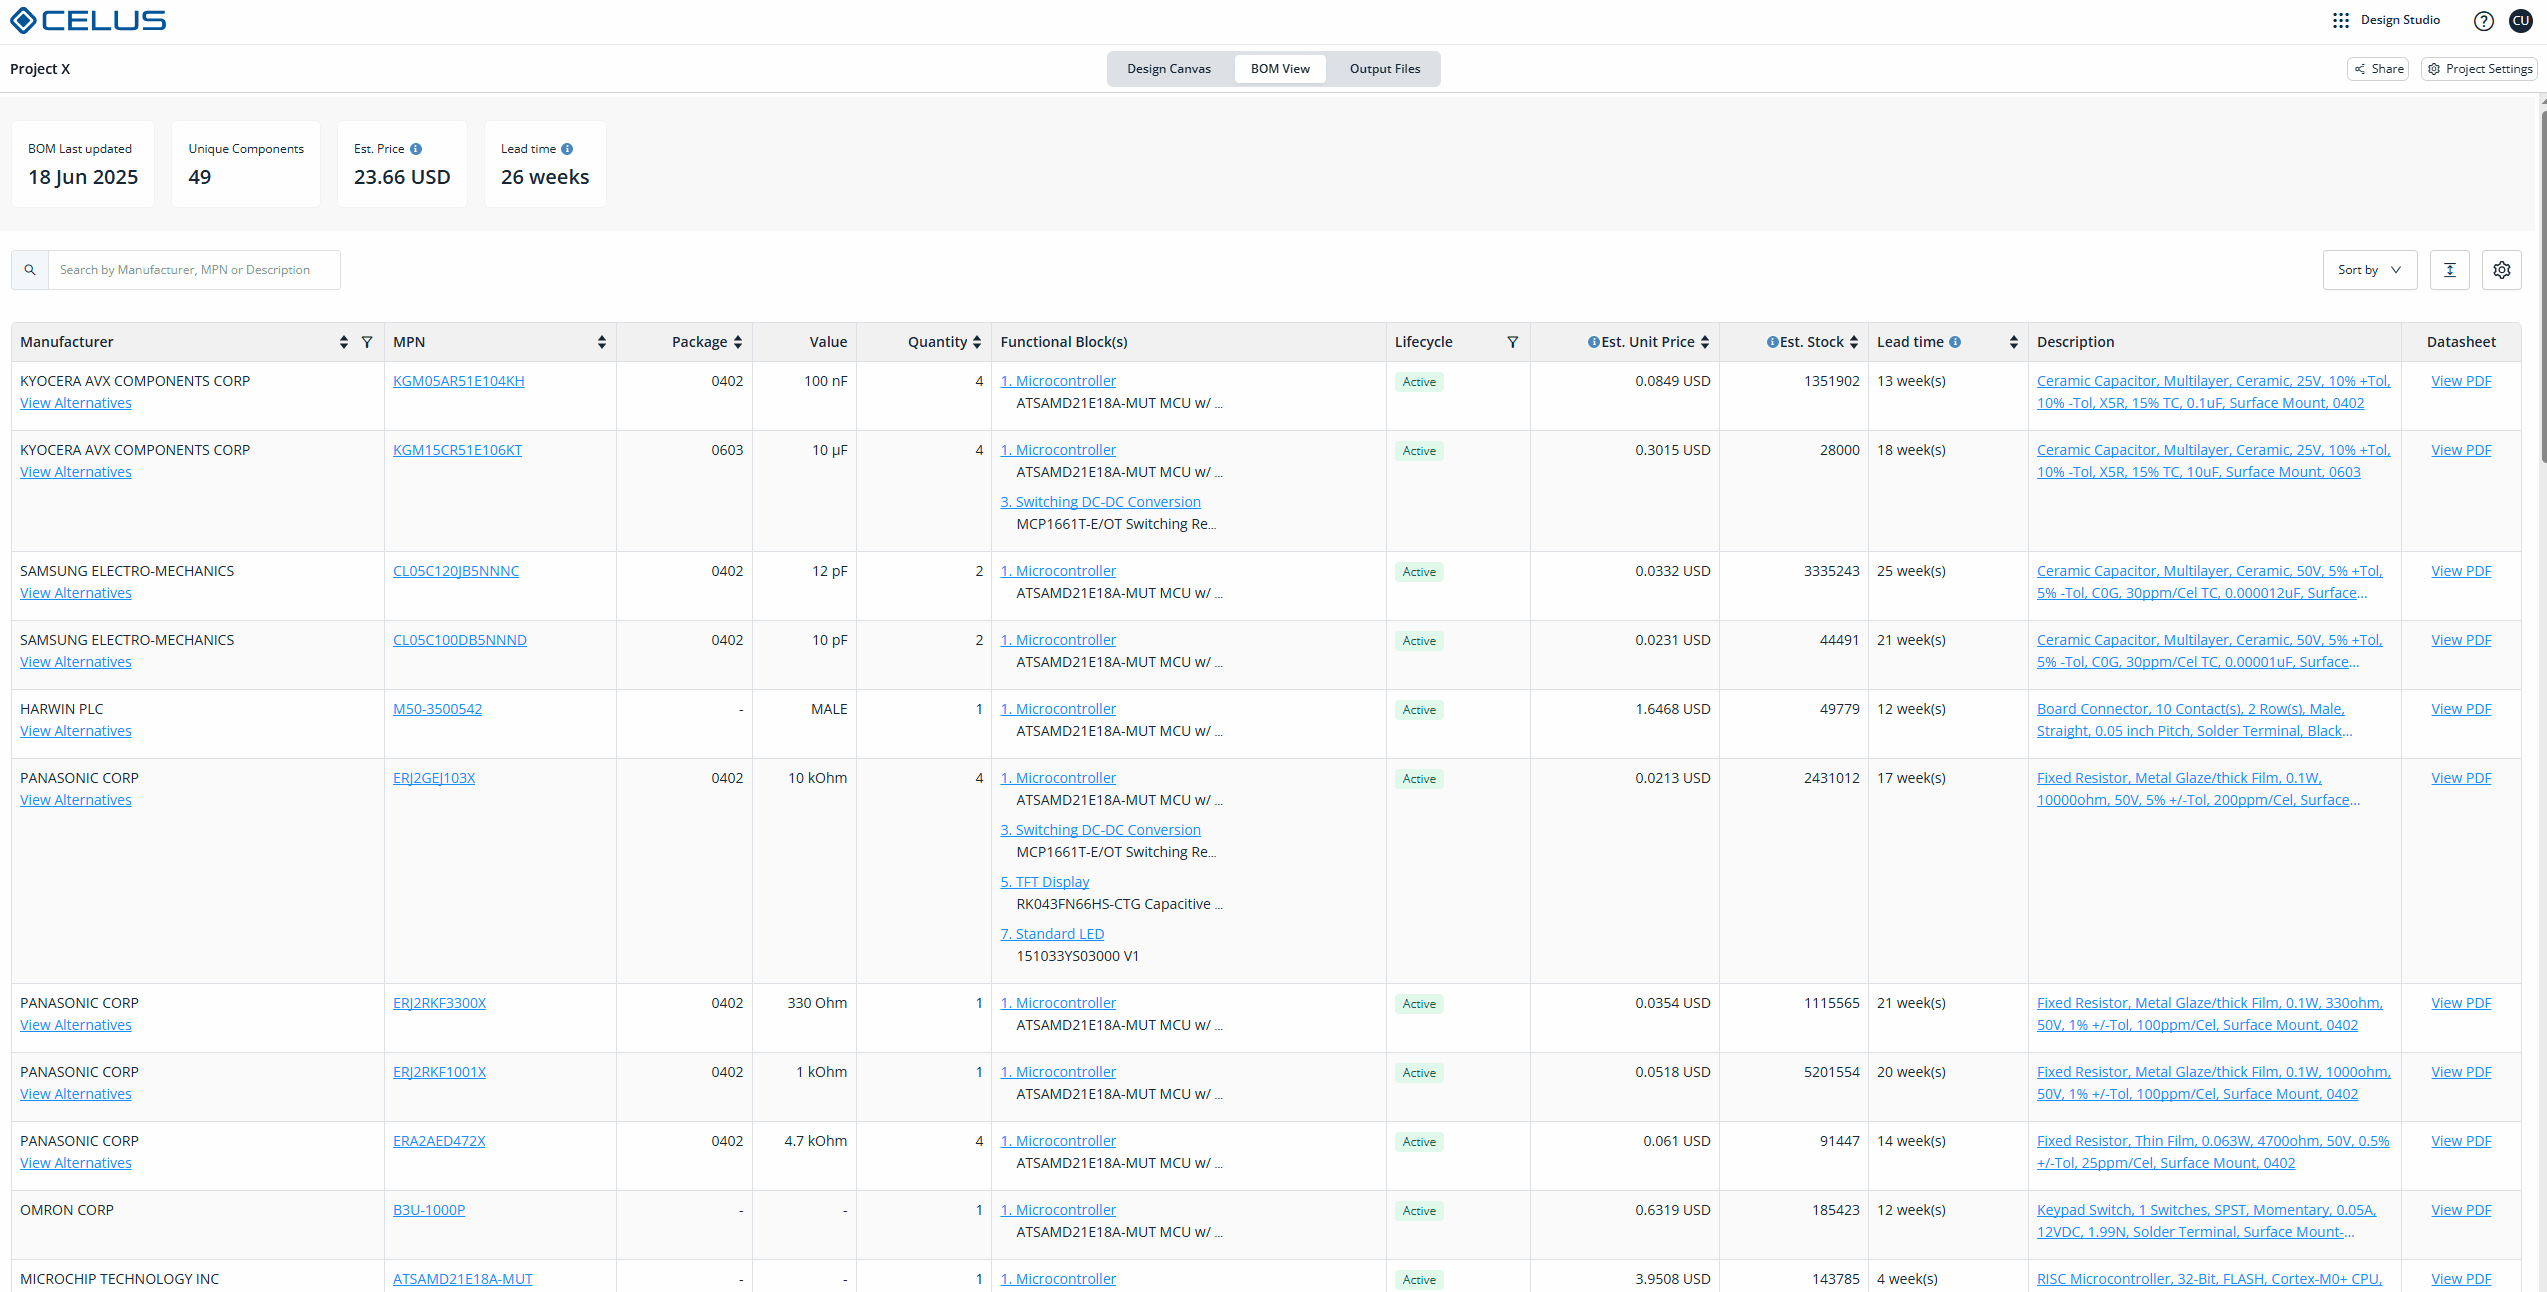Open MPN link KGM05AR51E104KH
Viewport: 2547px width, 1292px height.
click(x=459, y=381)
